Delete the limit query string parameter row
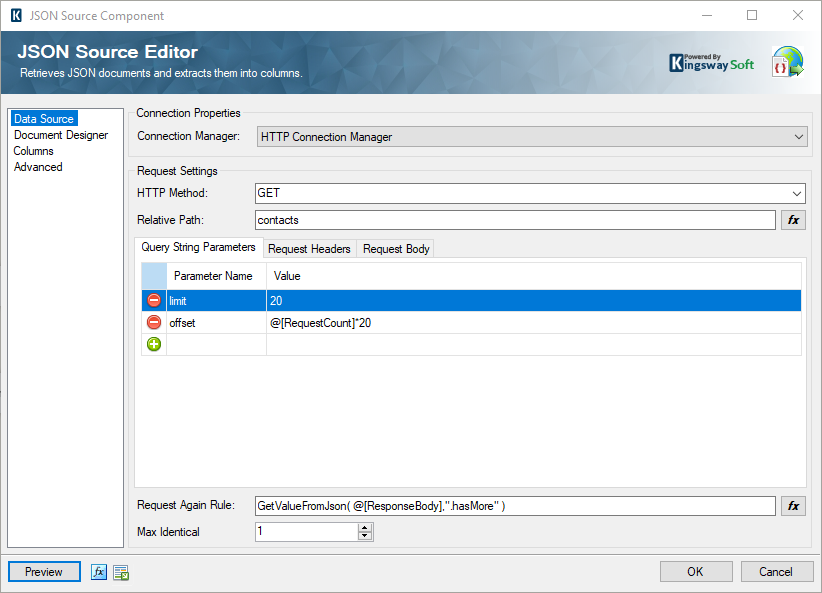Image resolution: width=822 pixels, height=593 pixels. click(x=154, y=300)
